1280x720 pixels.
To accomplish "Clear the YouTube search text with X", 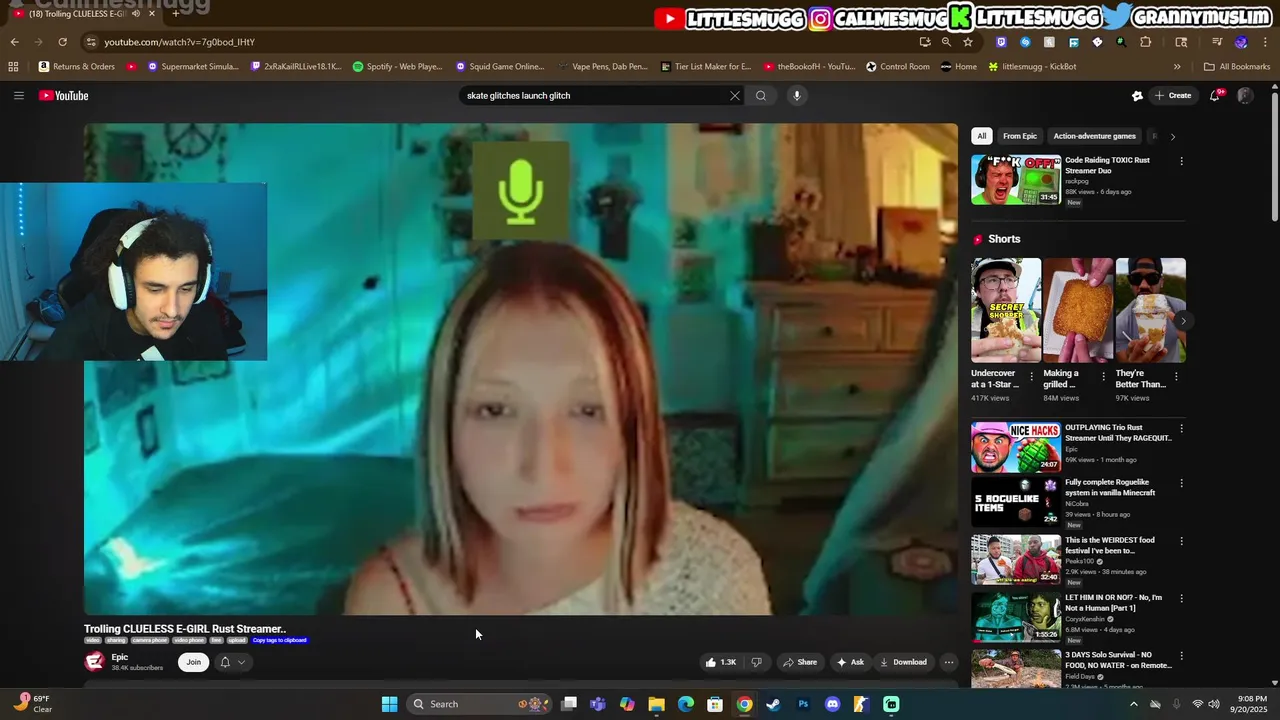I will point(735,96).
